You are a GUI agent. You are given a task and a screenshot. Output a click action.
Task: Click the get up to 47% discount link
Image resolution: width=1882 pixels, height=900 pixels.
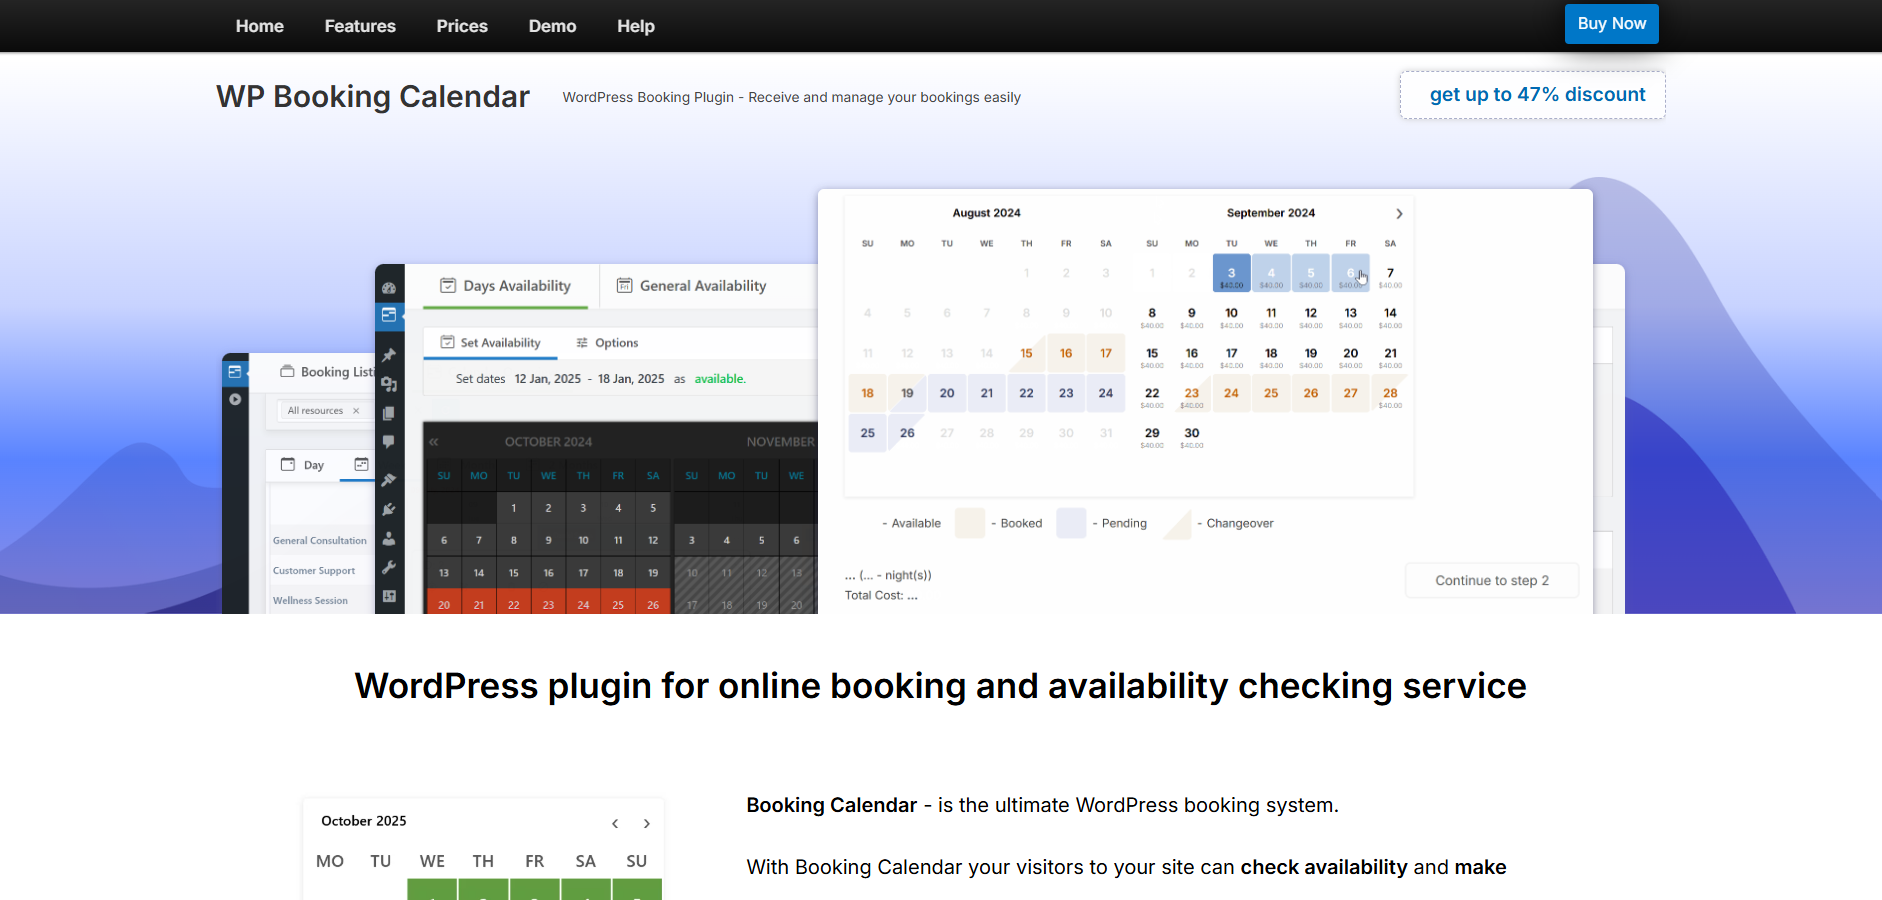[1533, 95]
